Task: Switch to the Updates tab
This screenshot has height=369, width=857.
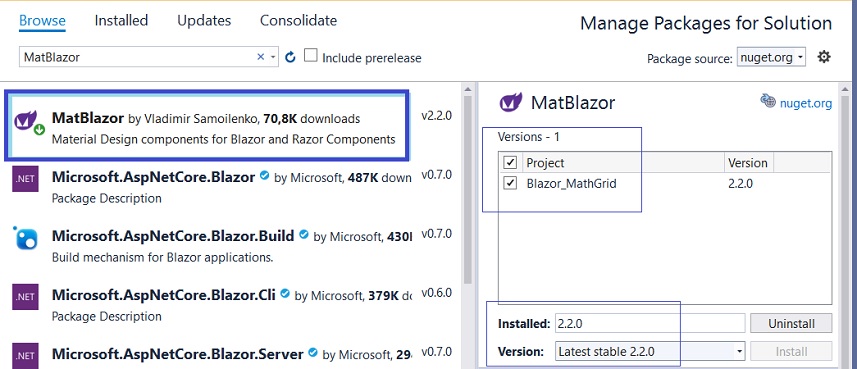Action: (x=204, y=21)
